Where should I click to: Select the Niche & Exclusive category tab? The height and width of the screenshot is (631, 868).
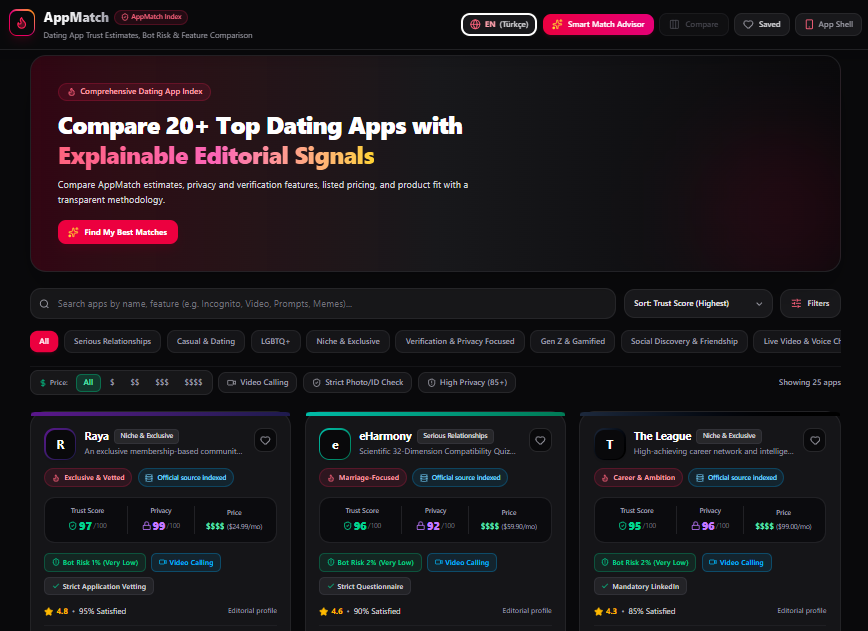coord(348,342)
